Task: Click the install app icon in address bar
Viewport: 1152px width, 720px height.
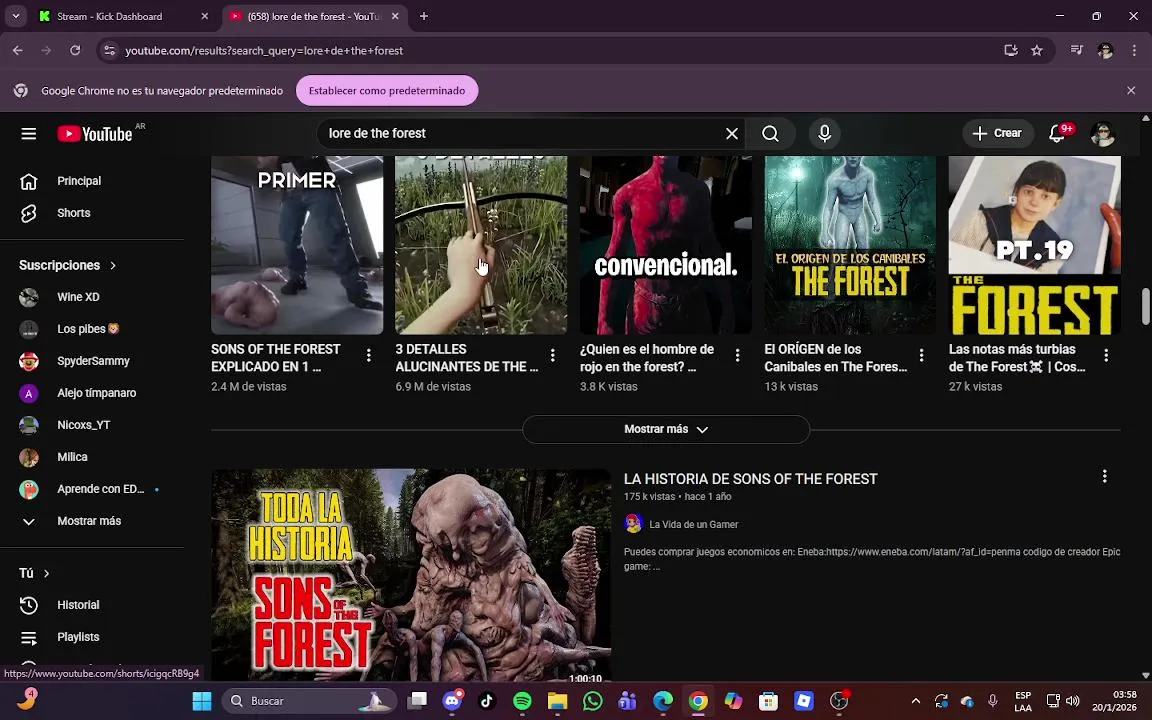Action: [1011, 51]
